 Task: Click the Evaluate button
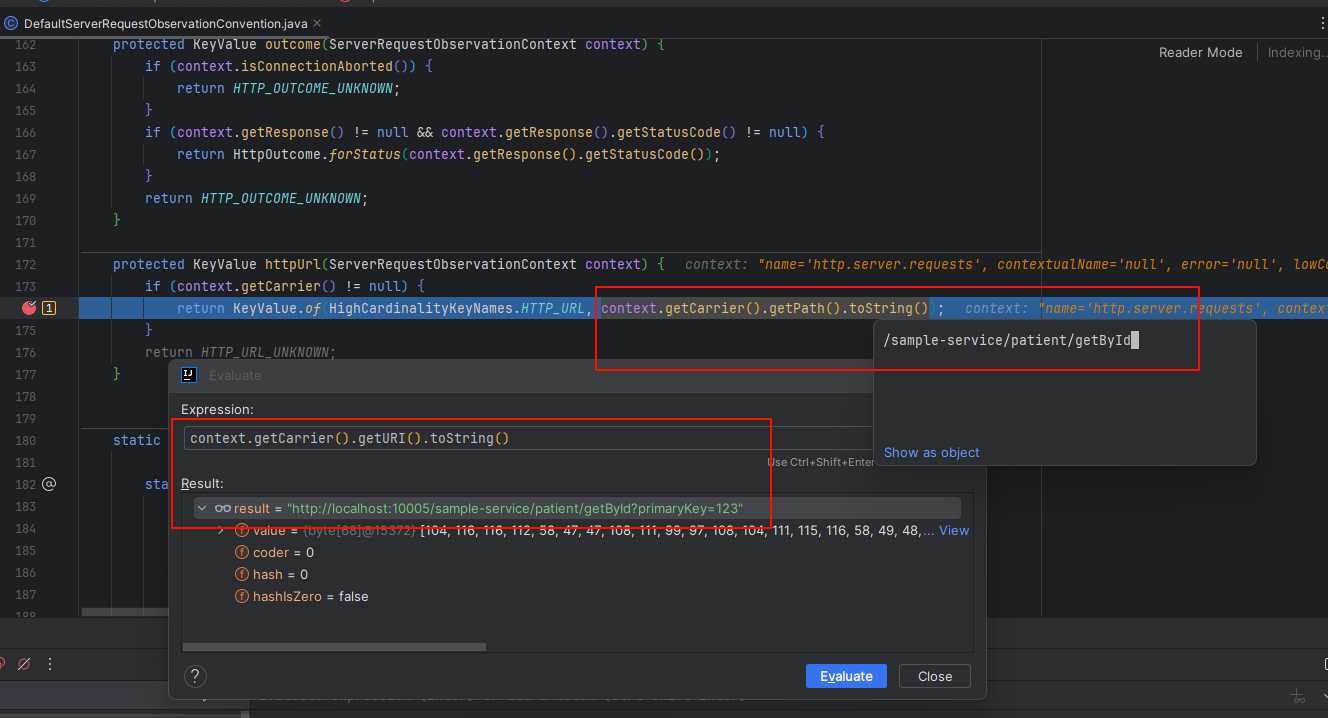point(846,676)
